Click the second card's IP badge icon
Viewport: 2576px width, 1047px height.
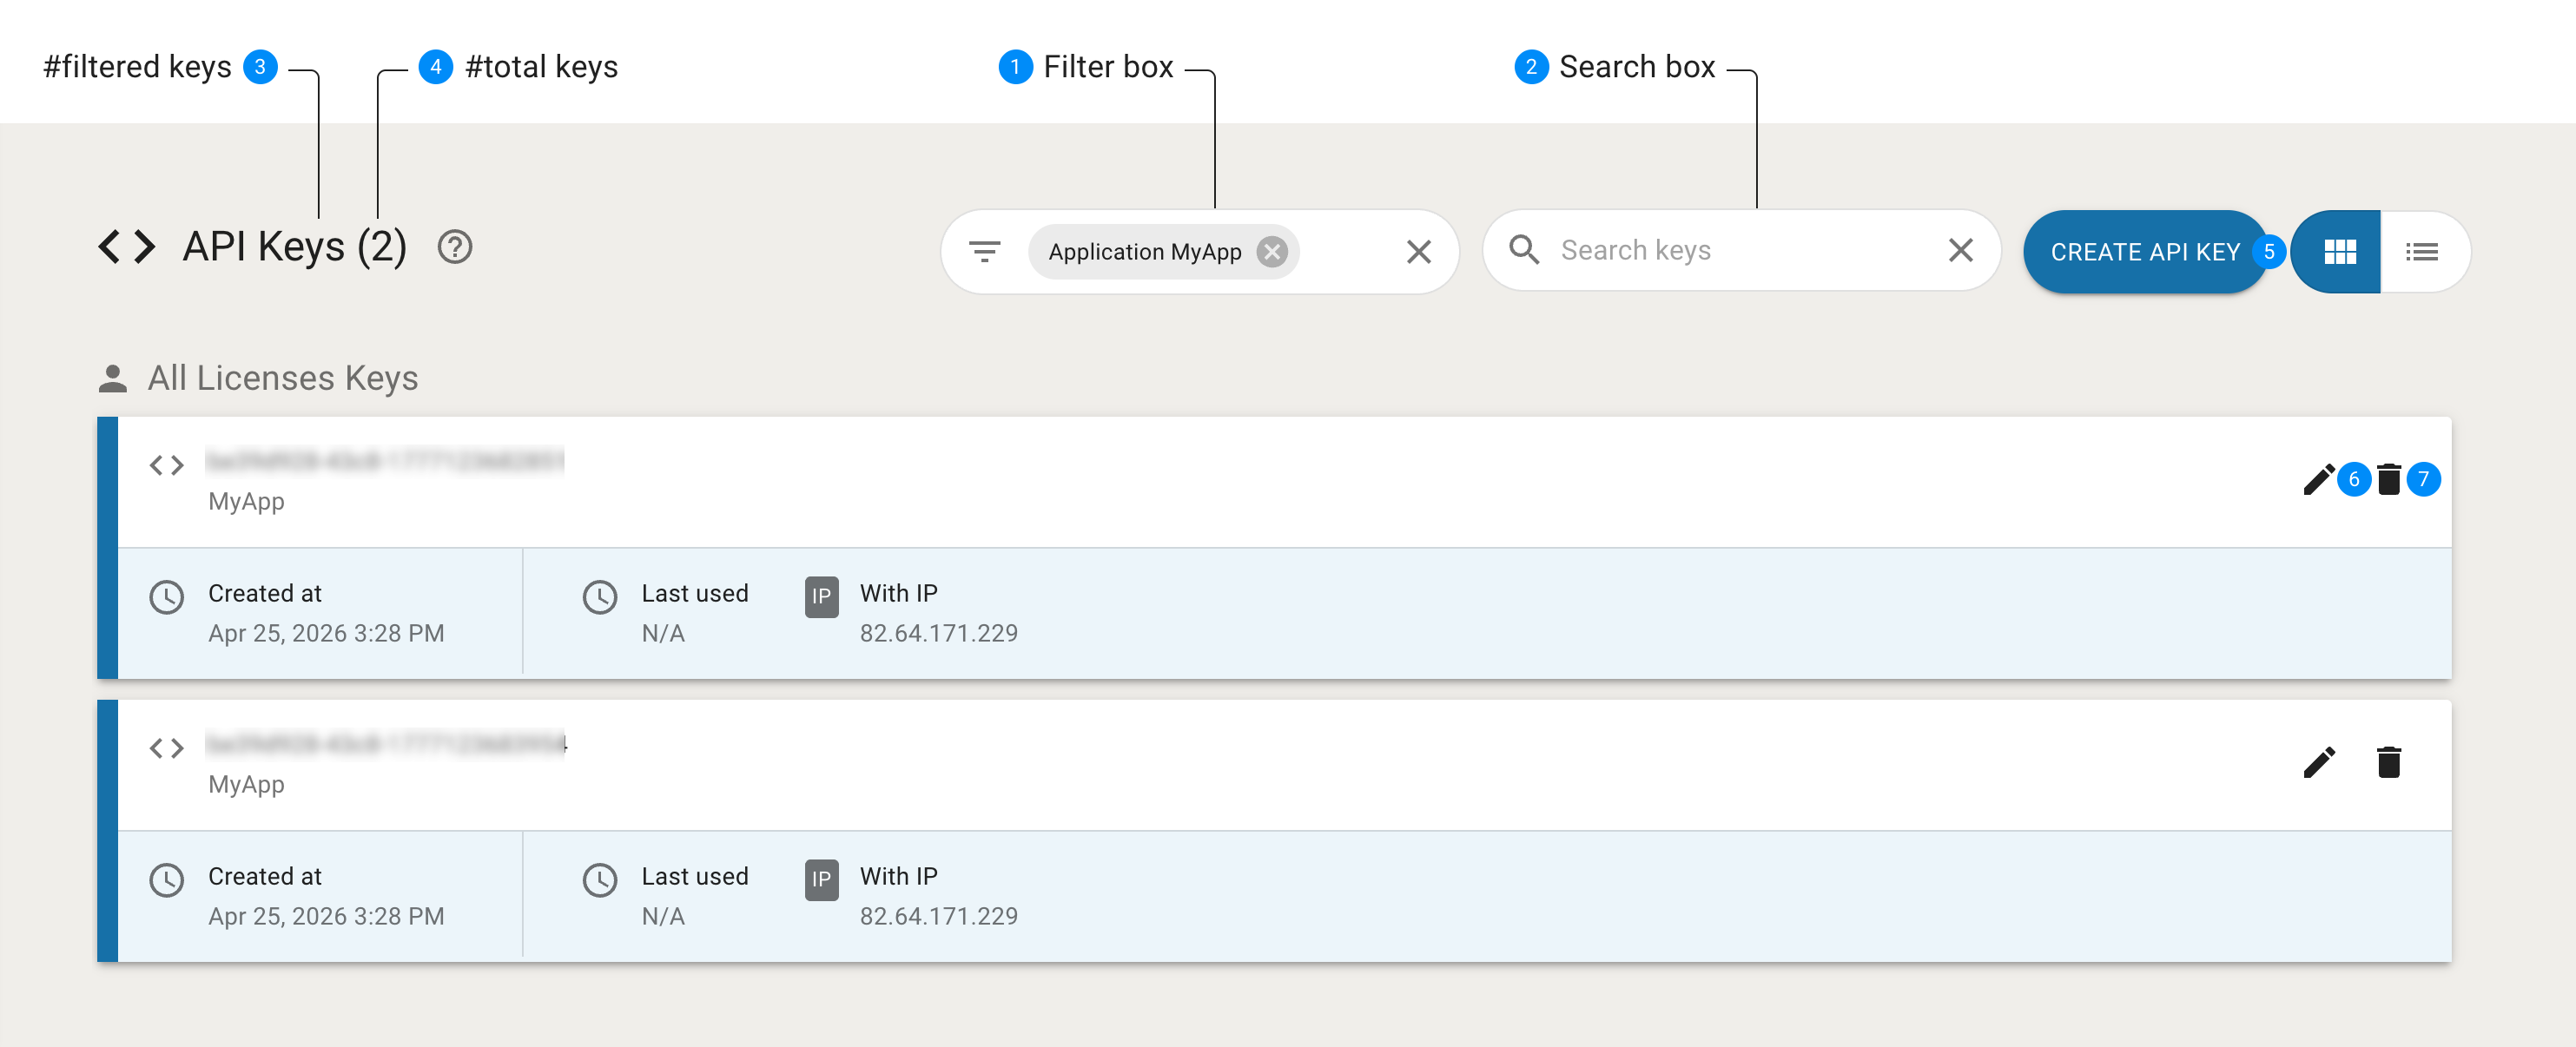pos(822,880)
